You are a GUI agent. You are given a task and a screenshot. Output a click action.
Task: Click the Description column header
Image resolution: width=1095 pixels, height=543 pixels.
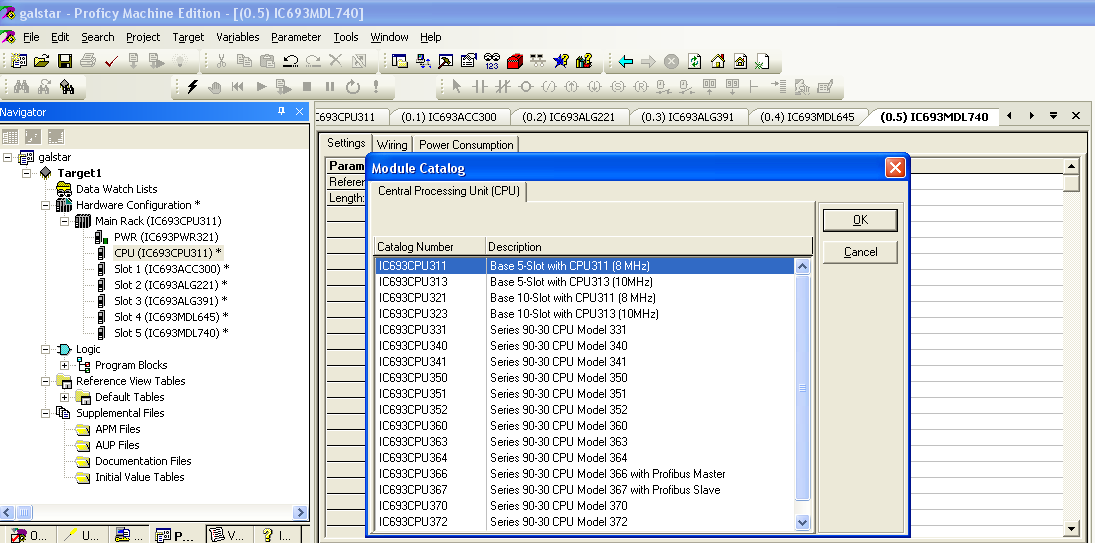pyautogui.click(x=649, y=246)
